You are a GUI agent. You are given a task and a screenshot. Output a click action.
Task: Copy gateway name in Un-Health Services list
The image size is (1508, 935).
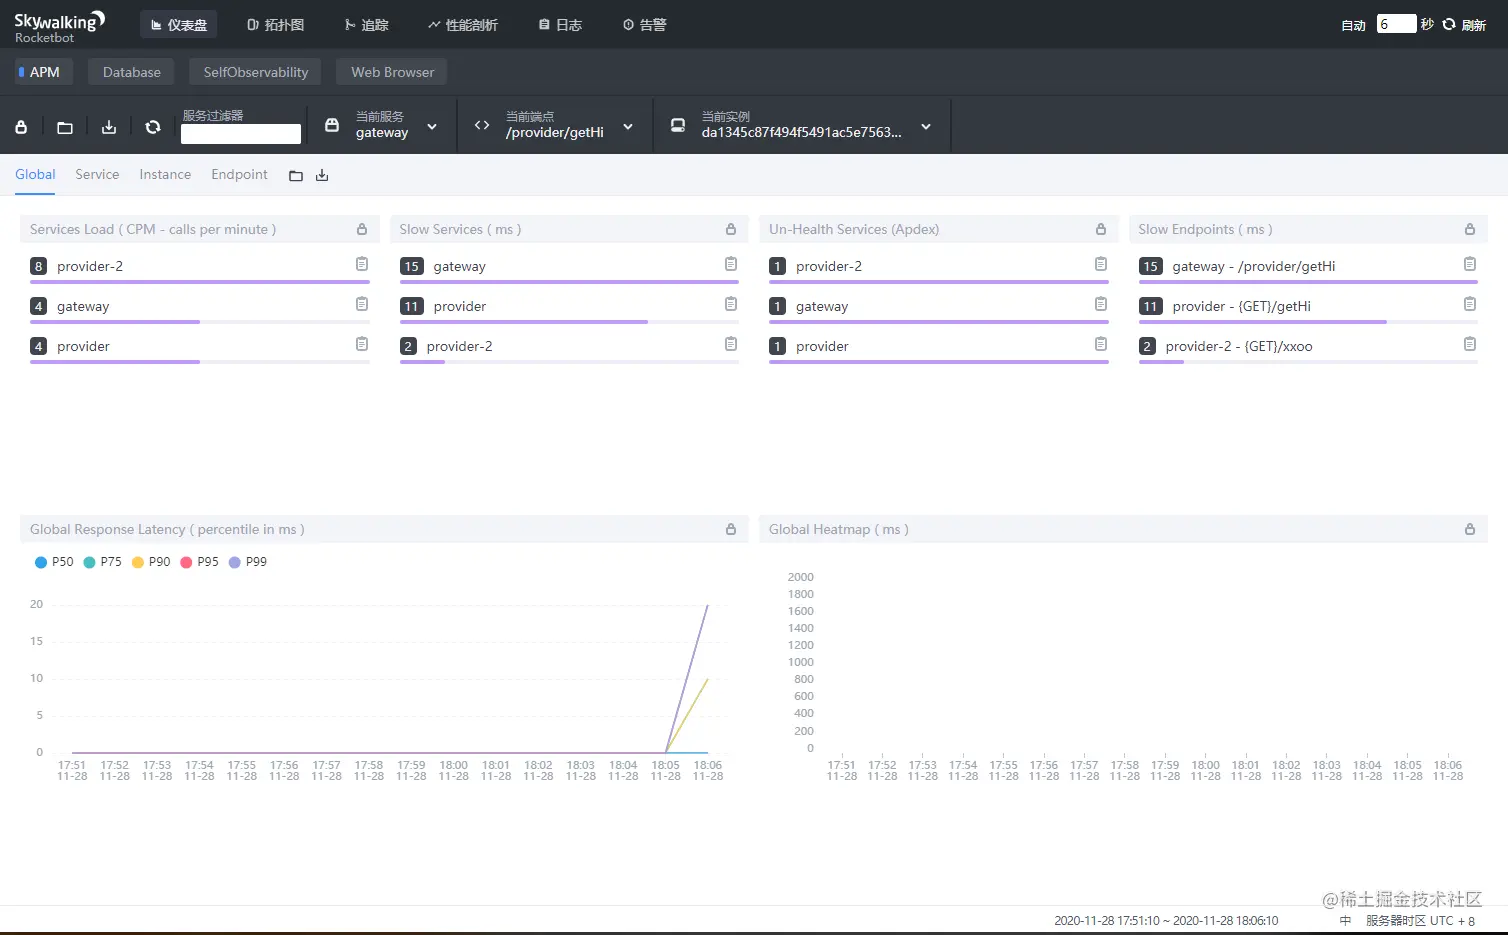click(1101, 304)
